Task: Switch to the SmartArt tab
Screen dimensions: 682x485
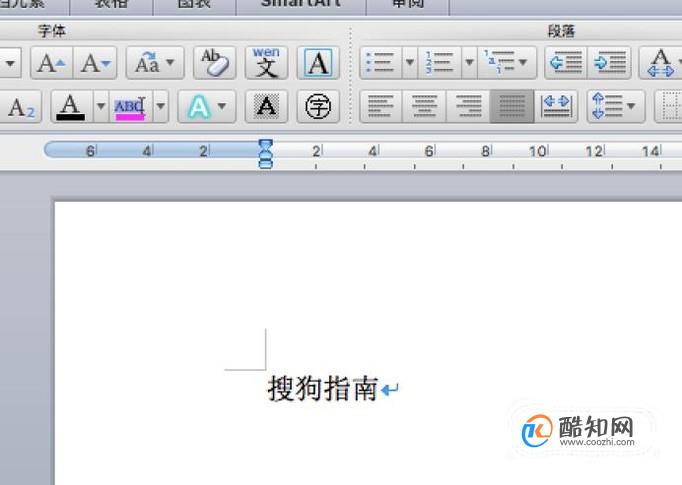Action: (301, 5)
